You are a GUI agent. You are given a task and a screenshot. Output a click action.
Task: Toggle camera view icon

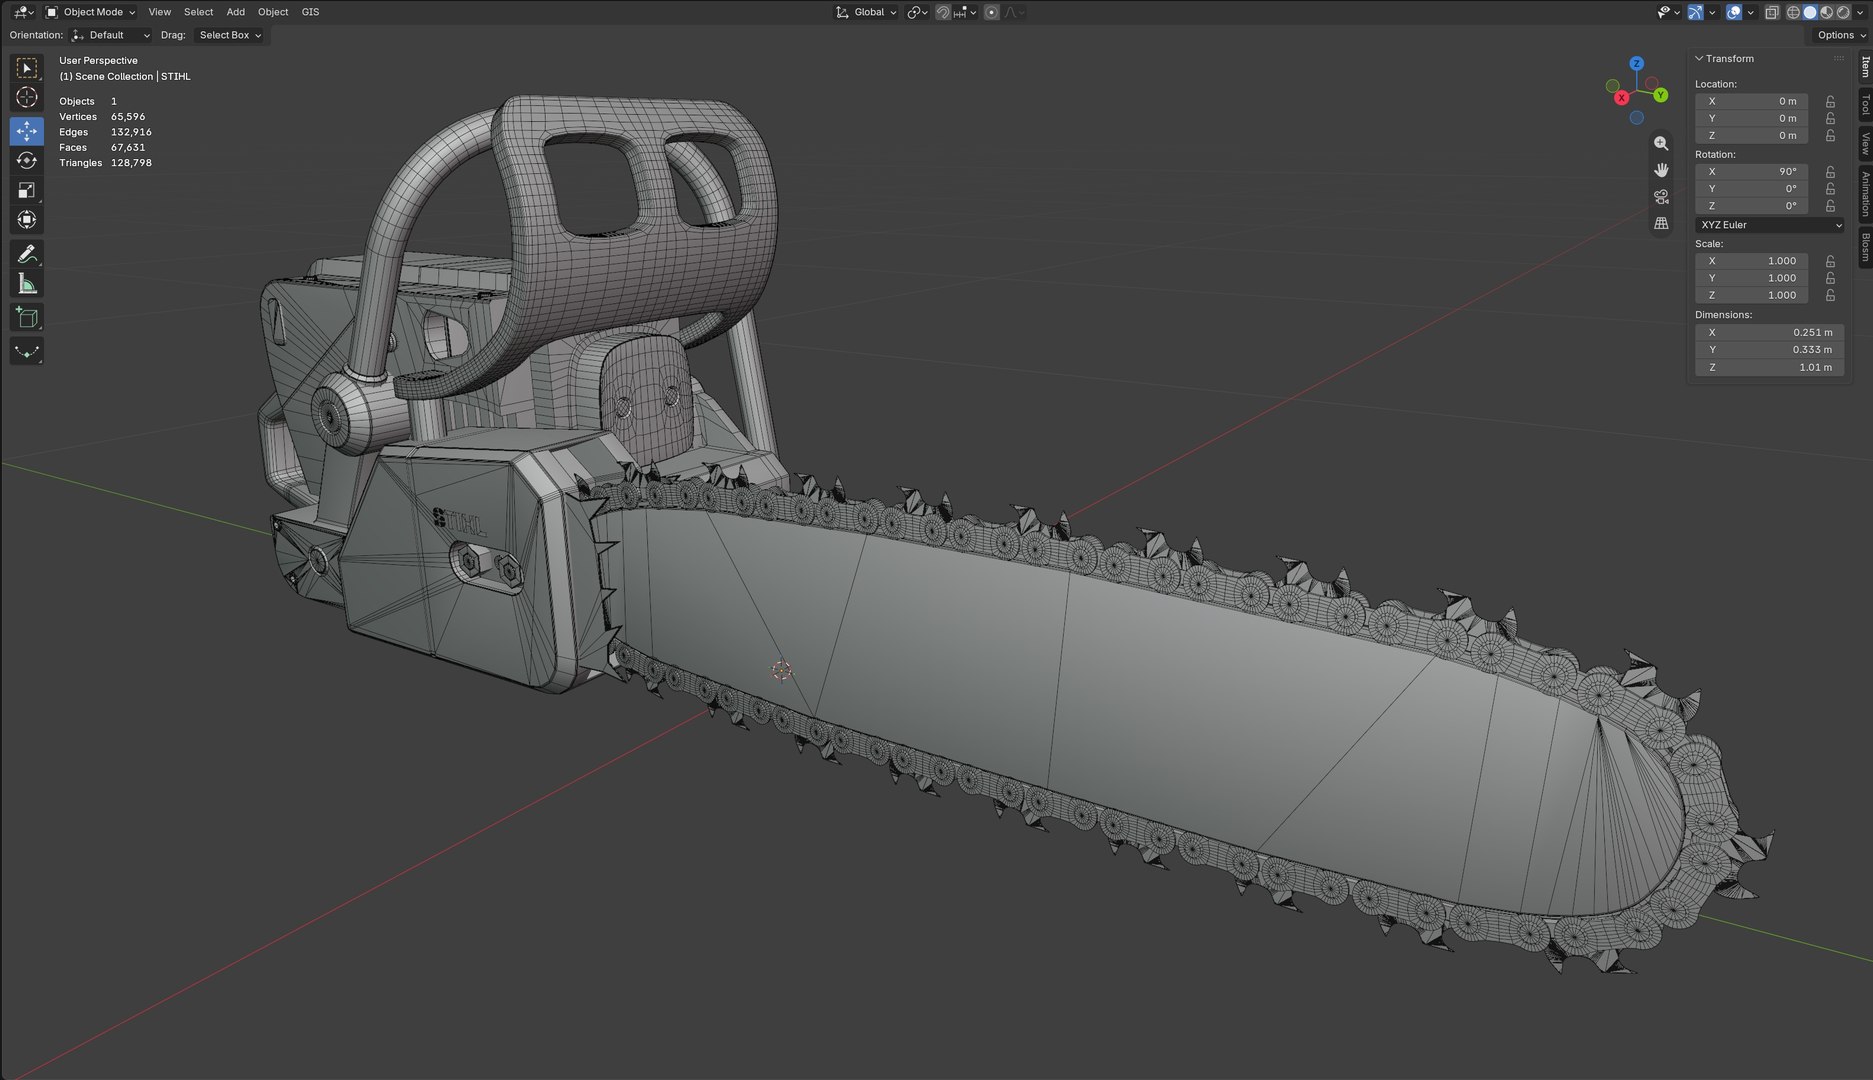pyautogui.click(x=1661, y=197)
